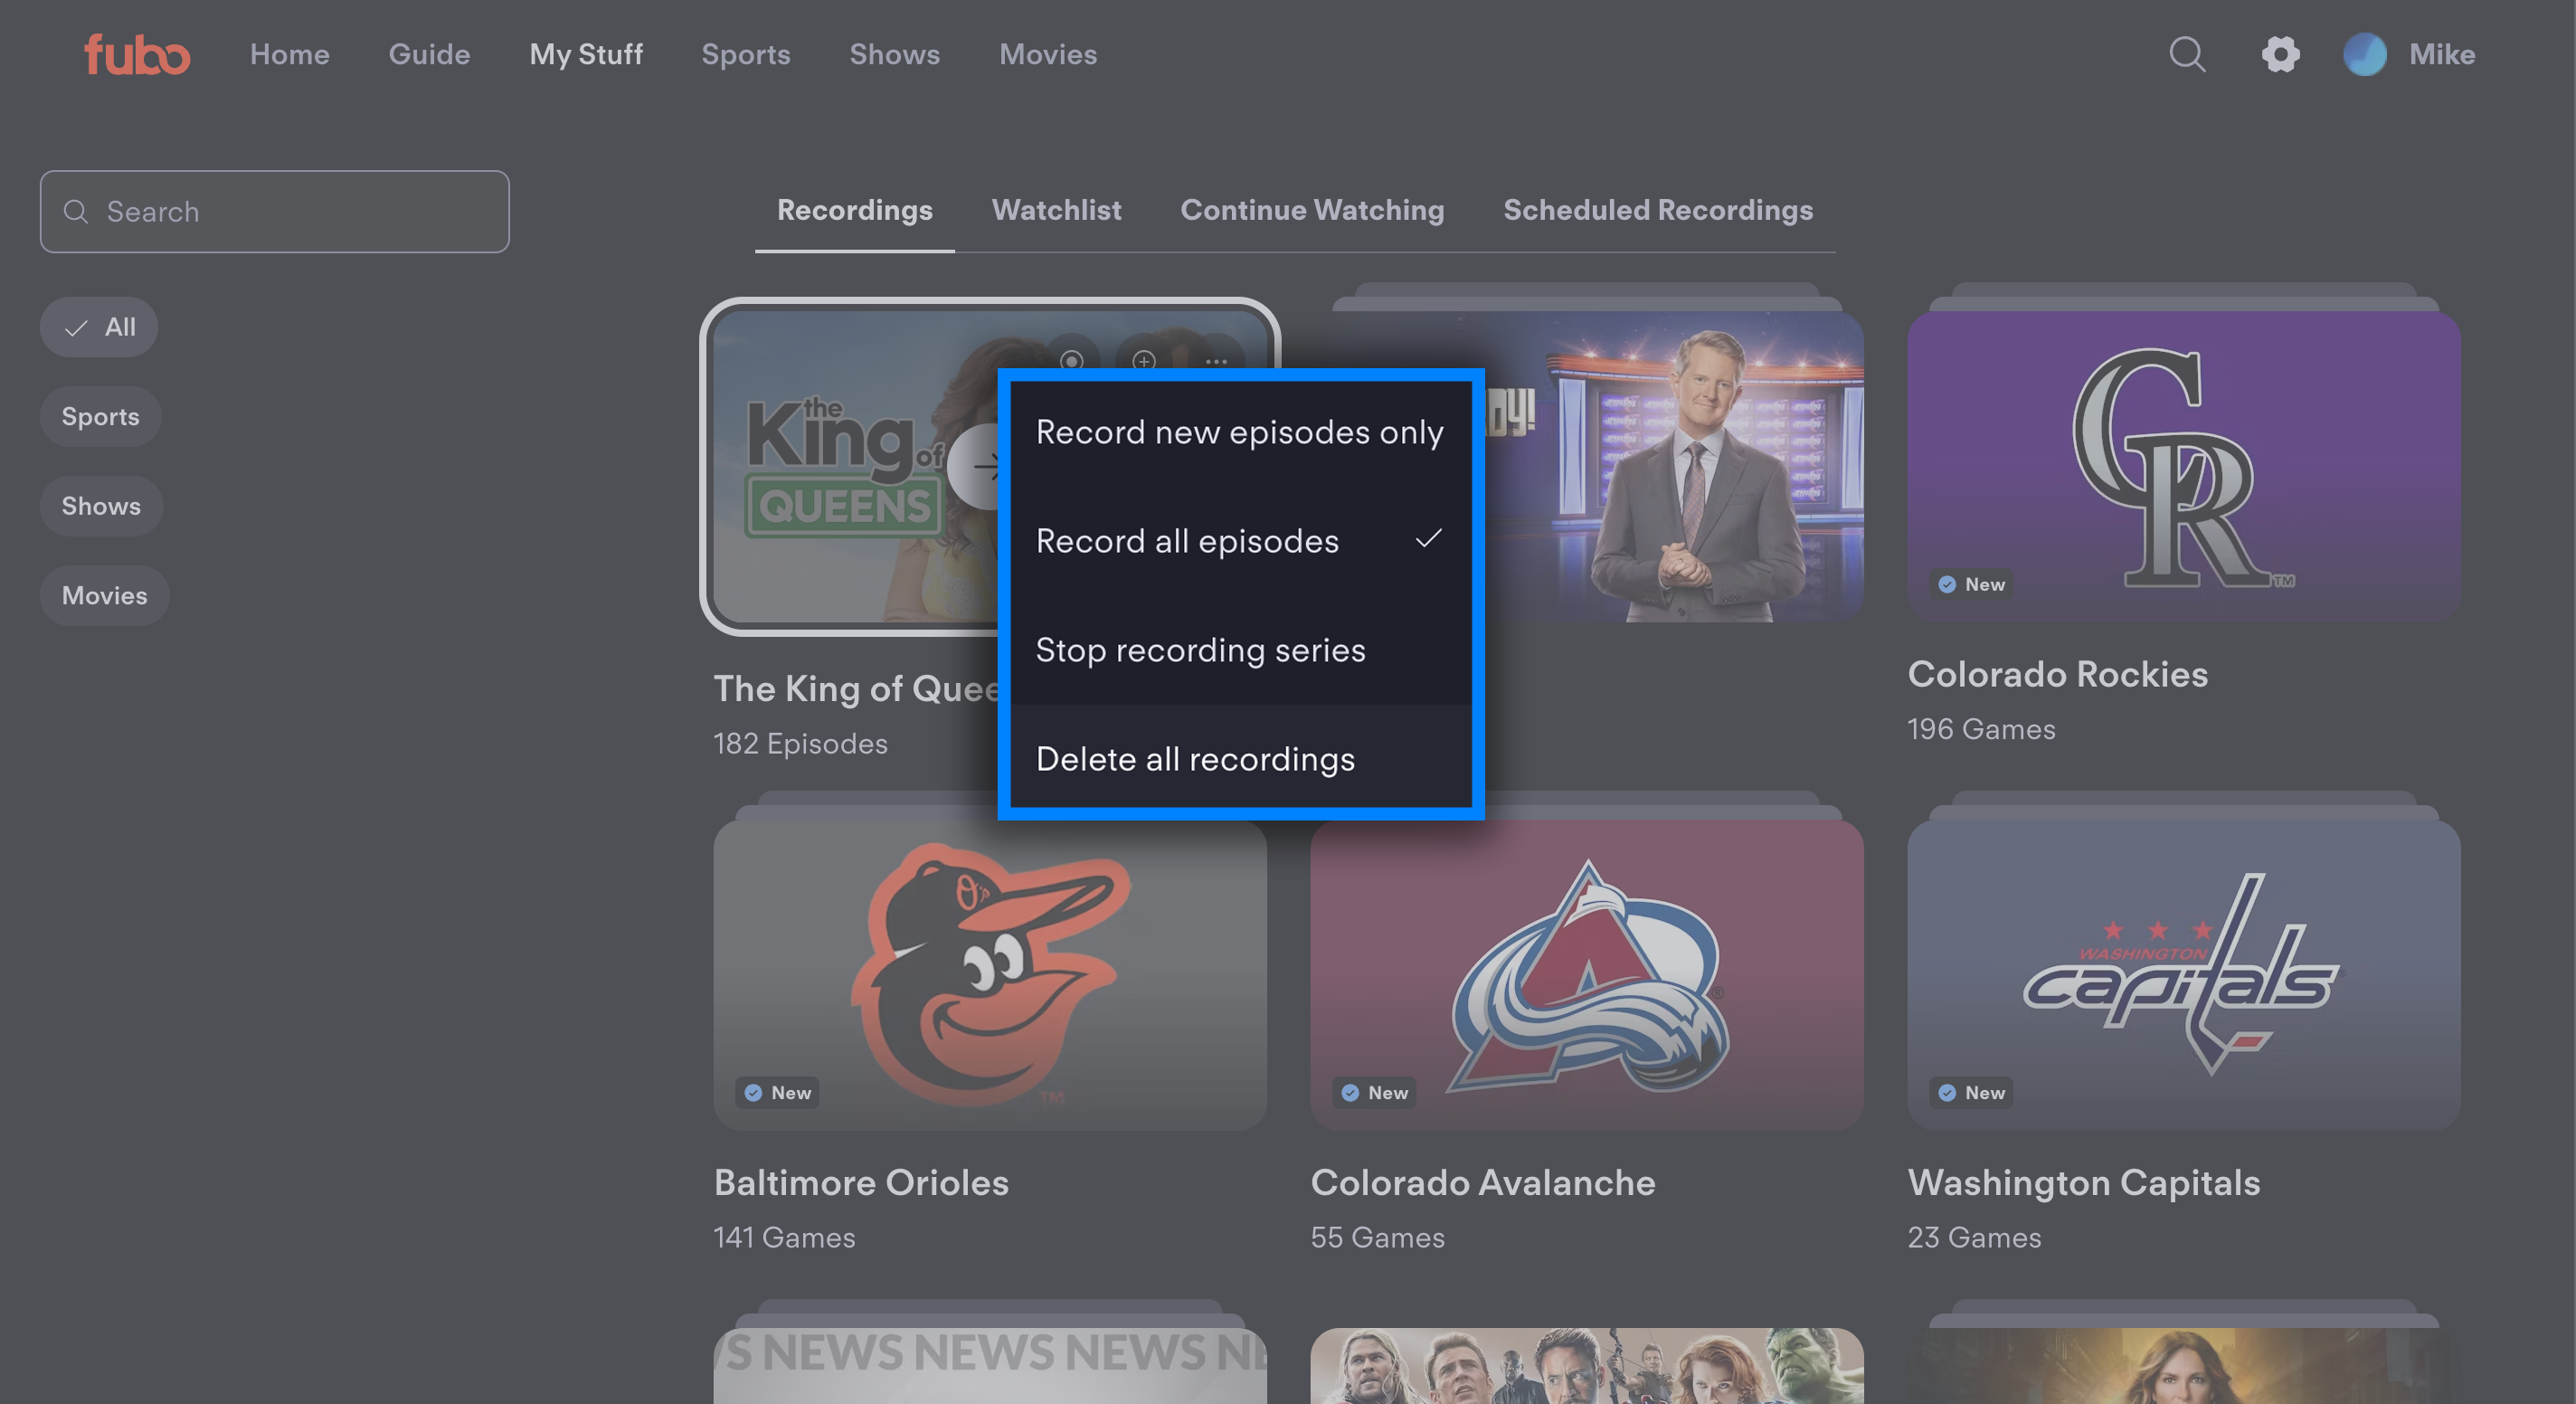Select the All filter chip

point(99,327)
